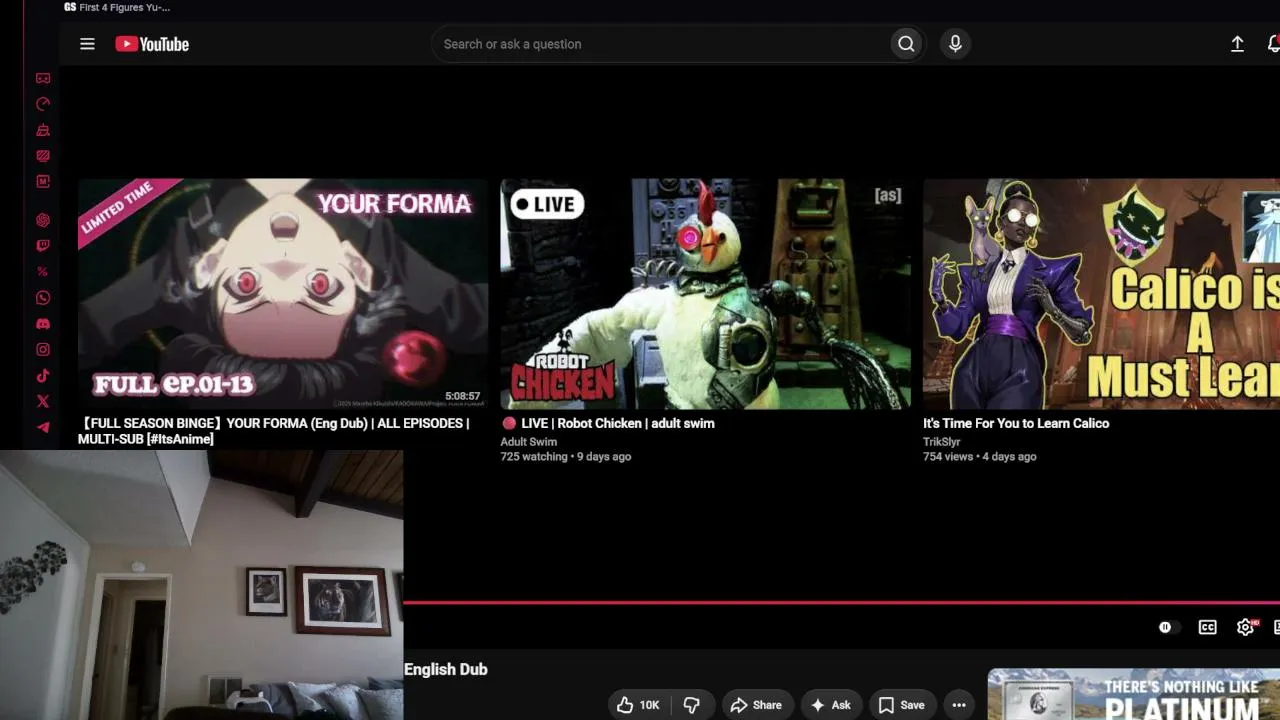Open the notifications bell
The width and height of the screenshot is (1280, 720).
[1273, 44]
